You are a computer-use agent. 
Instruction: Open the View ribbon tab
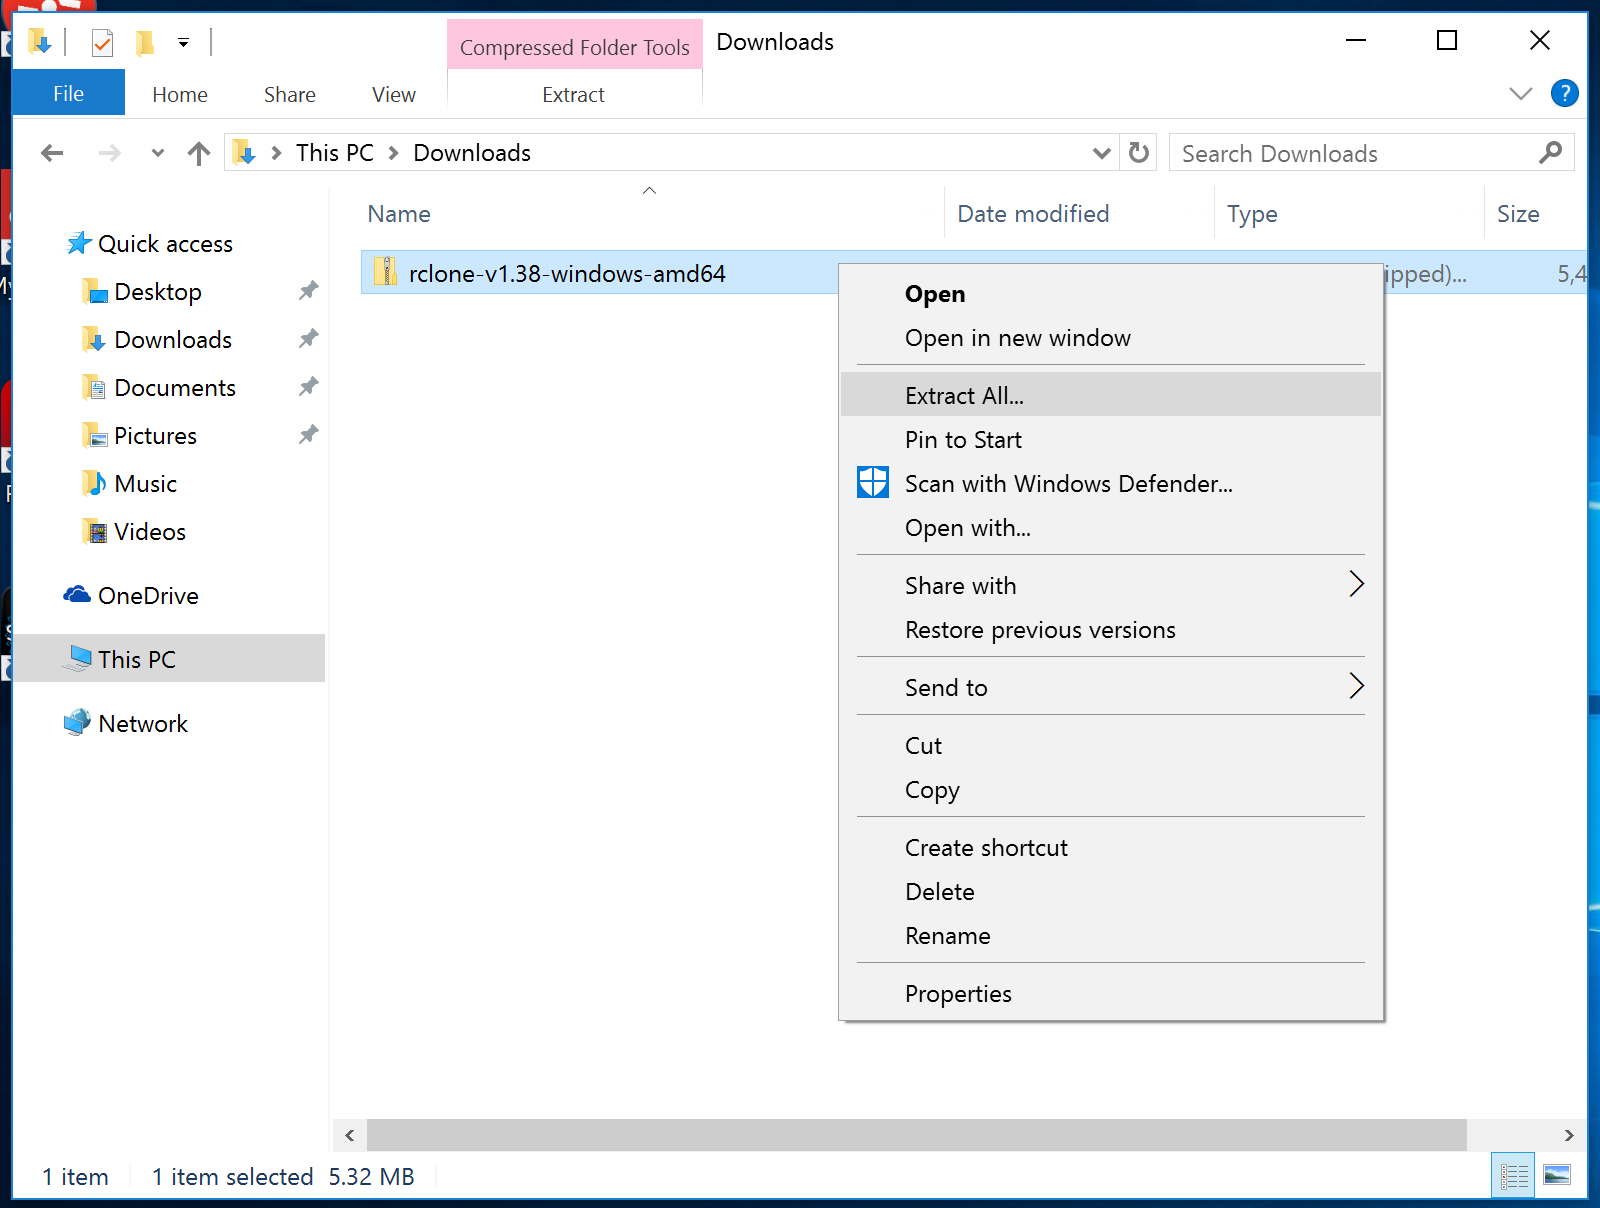393,95
